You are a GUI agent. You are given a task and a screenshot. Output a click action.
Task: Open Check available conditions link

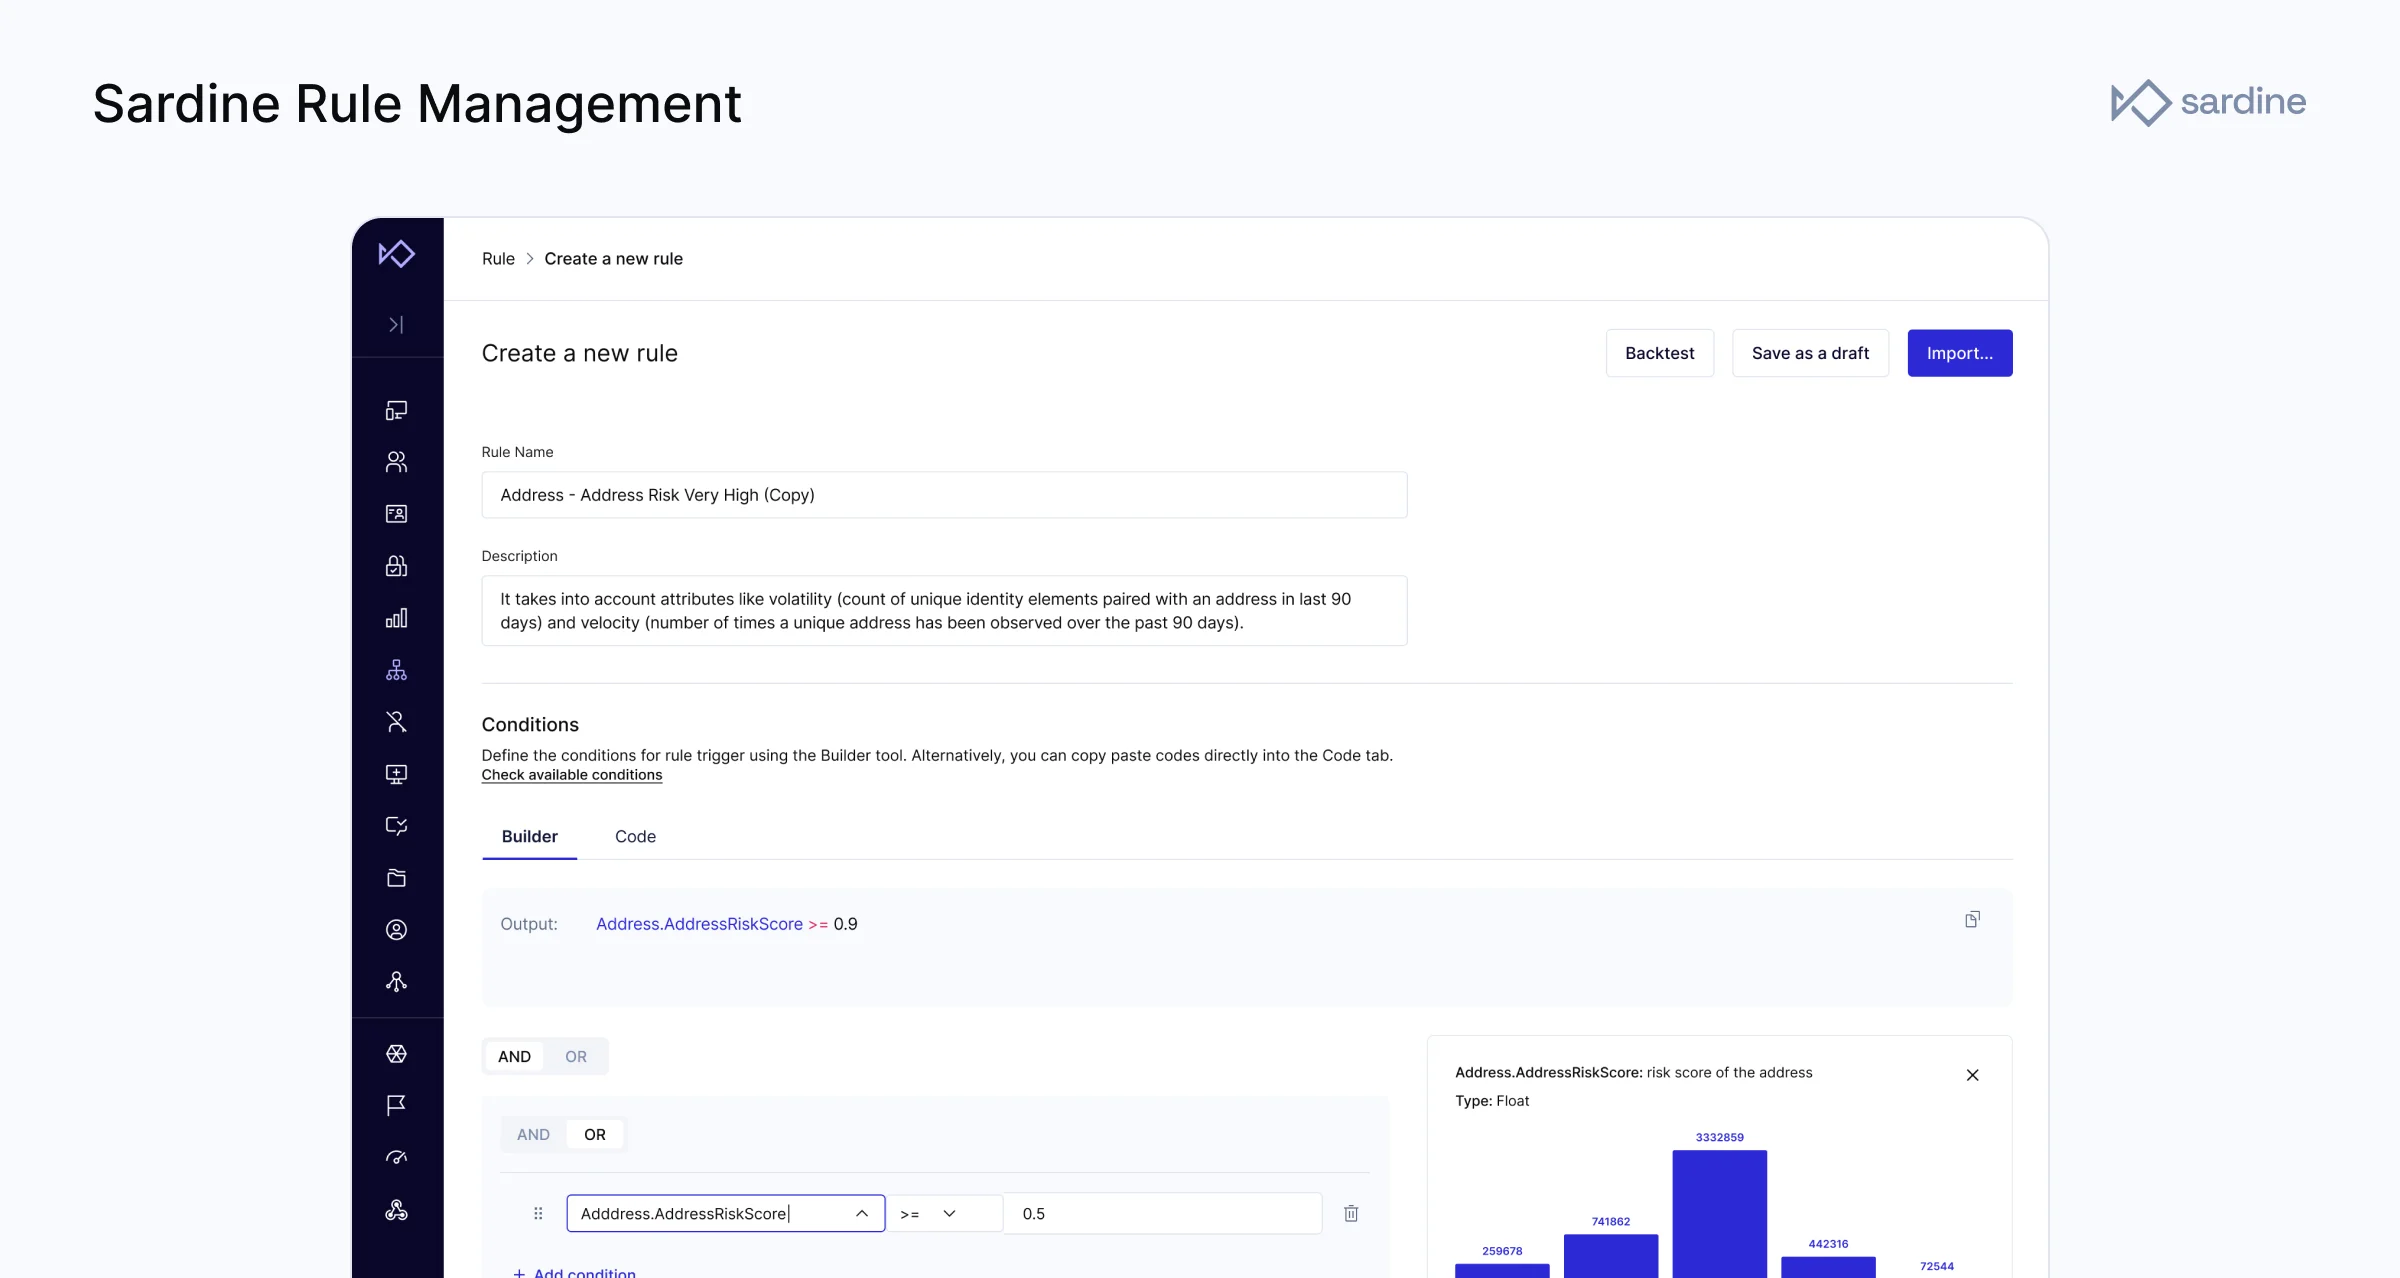(571, 775)
